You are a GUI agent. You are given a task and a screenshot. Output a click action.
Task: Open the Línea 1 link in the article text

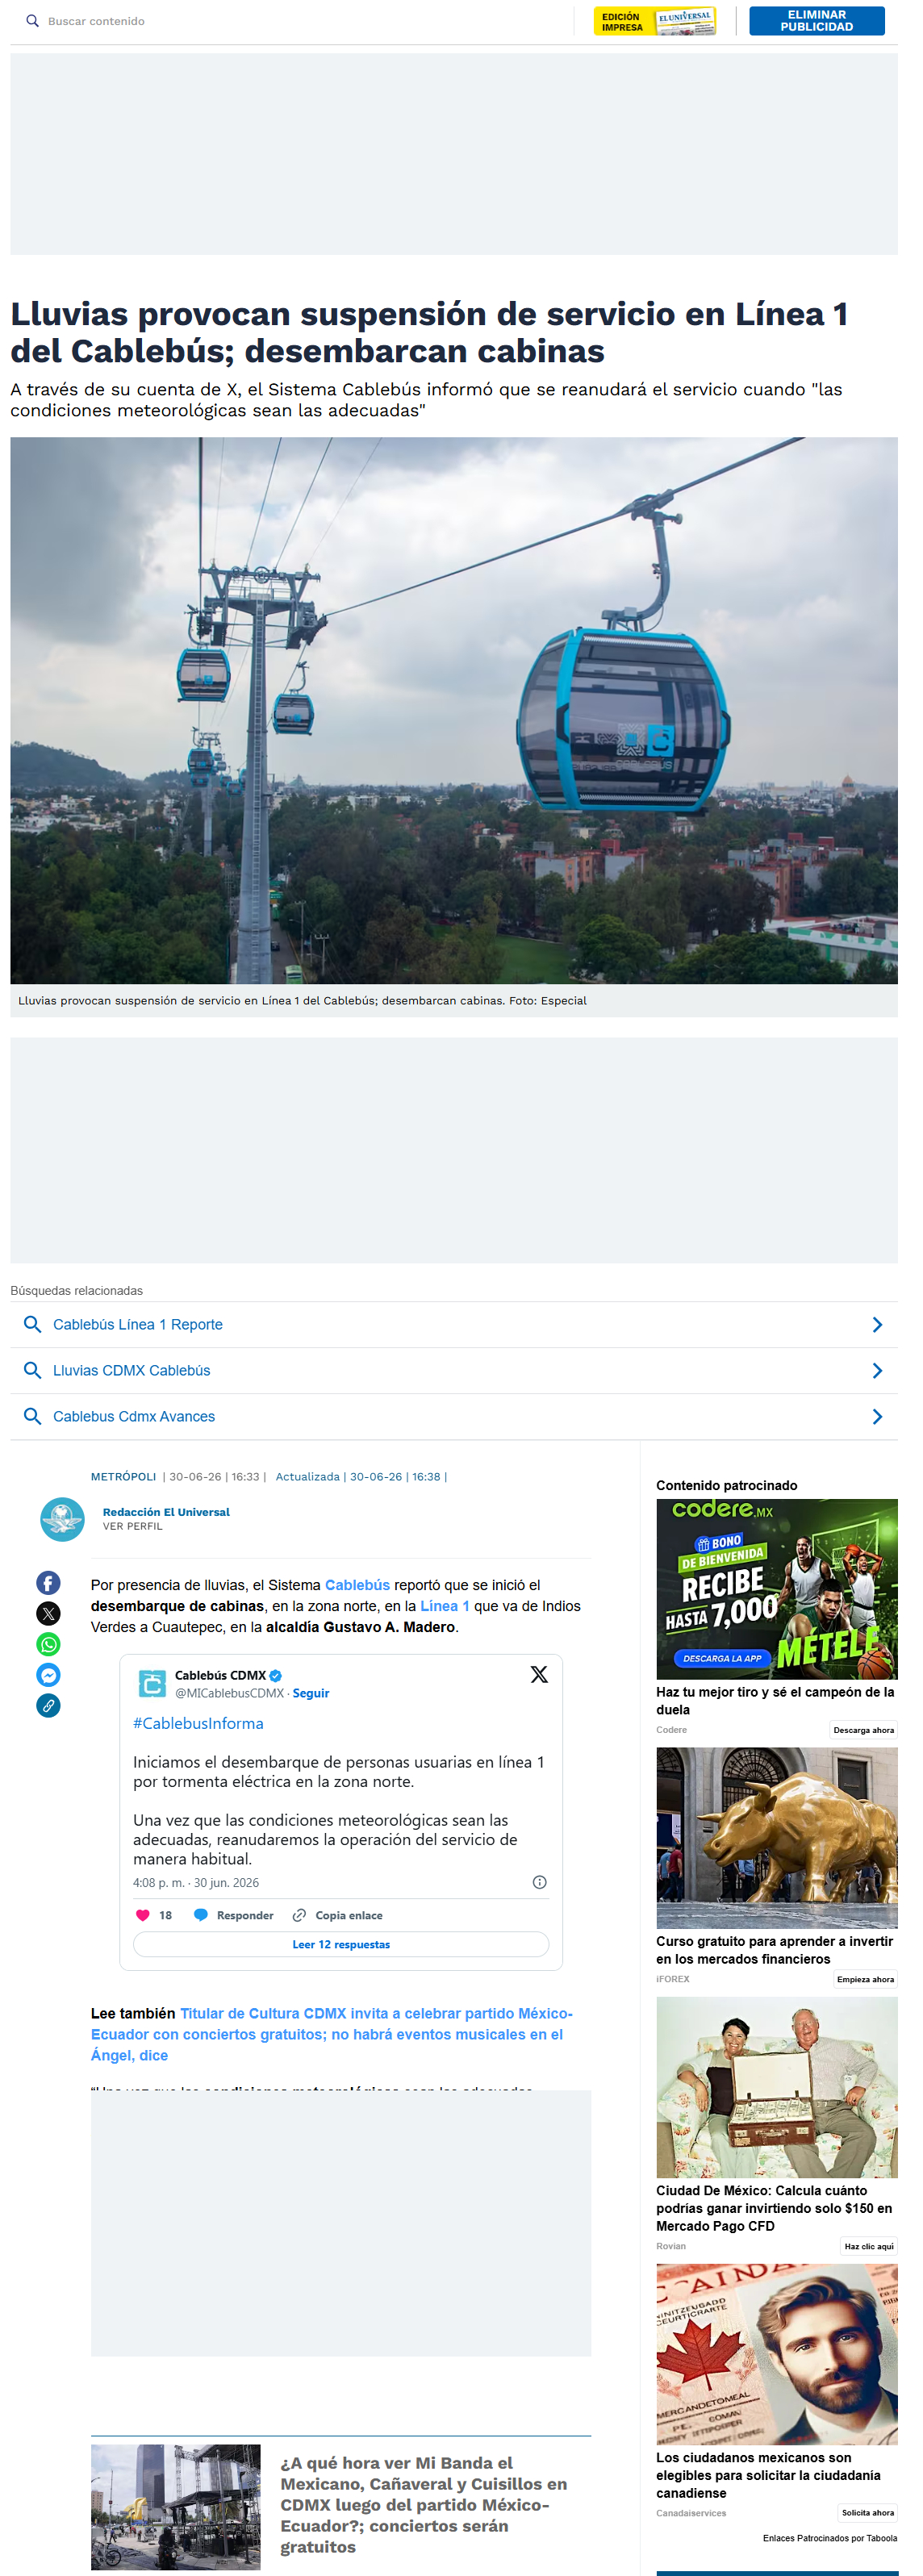click(445, 1606)
